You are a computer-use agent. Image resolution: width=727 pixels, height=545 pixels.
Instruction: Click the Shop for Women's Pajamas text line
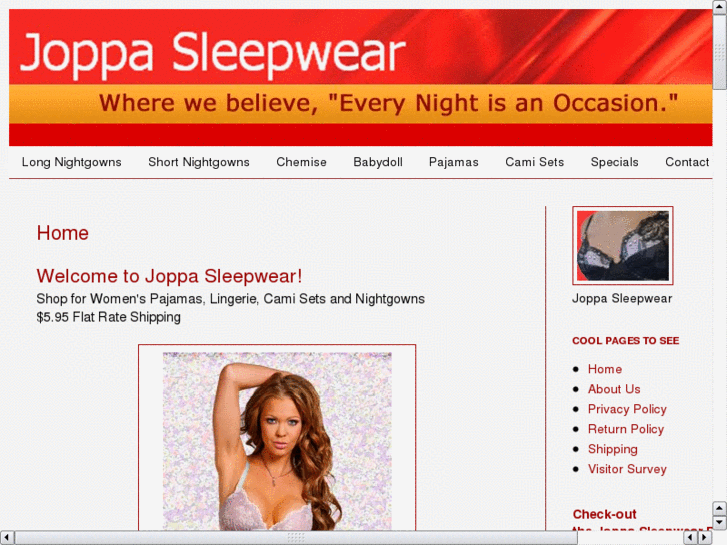pyautogui.click(x=230, y=299)
